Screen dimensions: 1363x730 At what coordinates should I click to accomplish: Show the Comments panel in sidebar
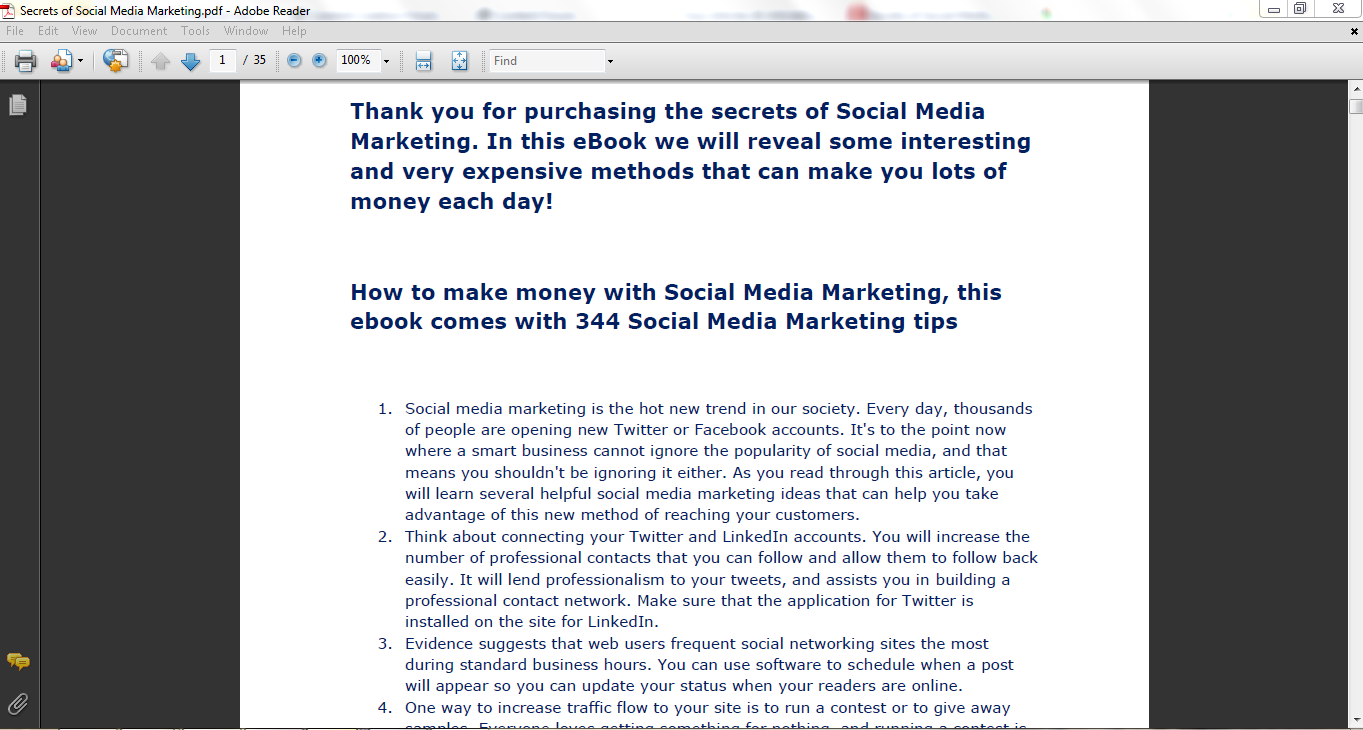[x=17, y=662]
